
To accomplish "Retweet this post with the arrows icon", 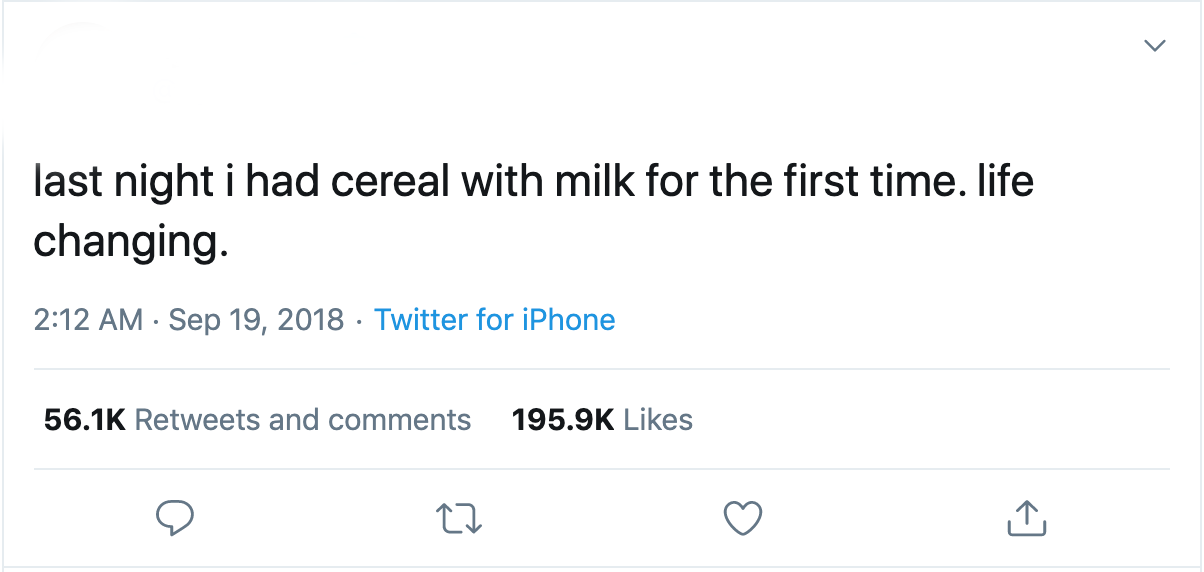I will (460, 517).
